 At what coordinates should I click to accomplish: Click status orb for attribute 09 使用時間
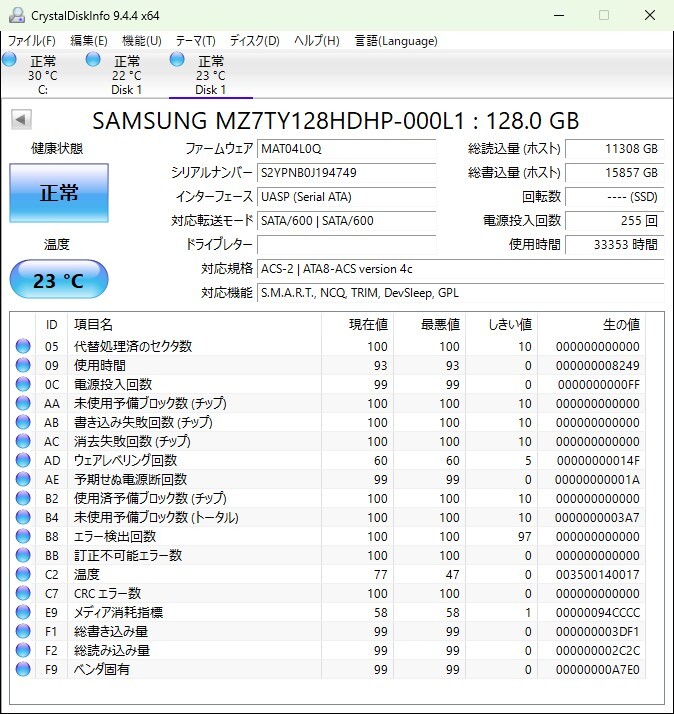tap(23, 365)
